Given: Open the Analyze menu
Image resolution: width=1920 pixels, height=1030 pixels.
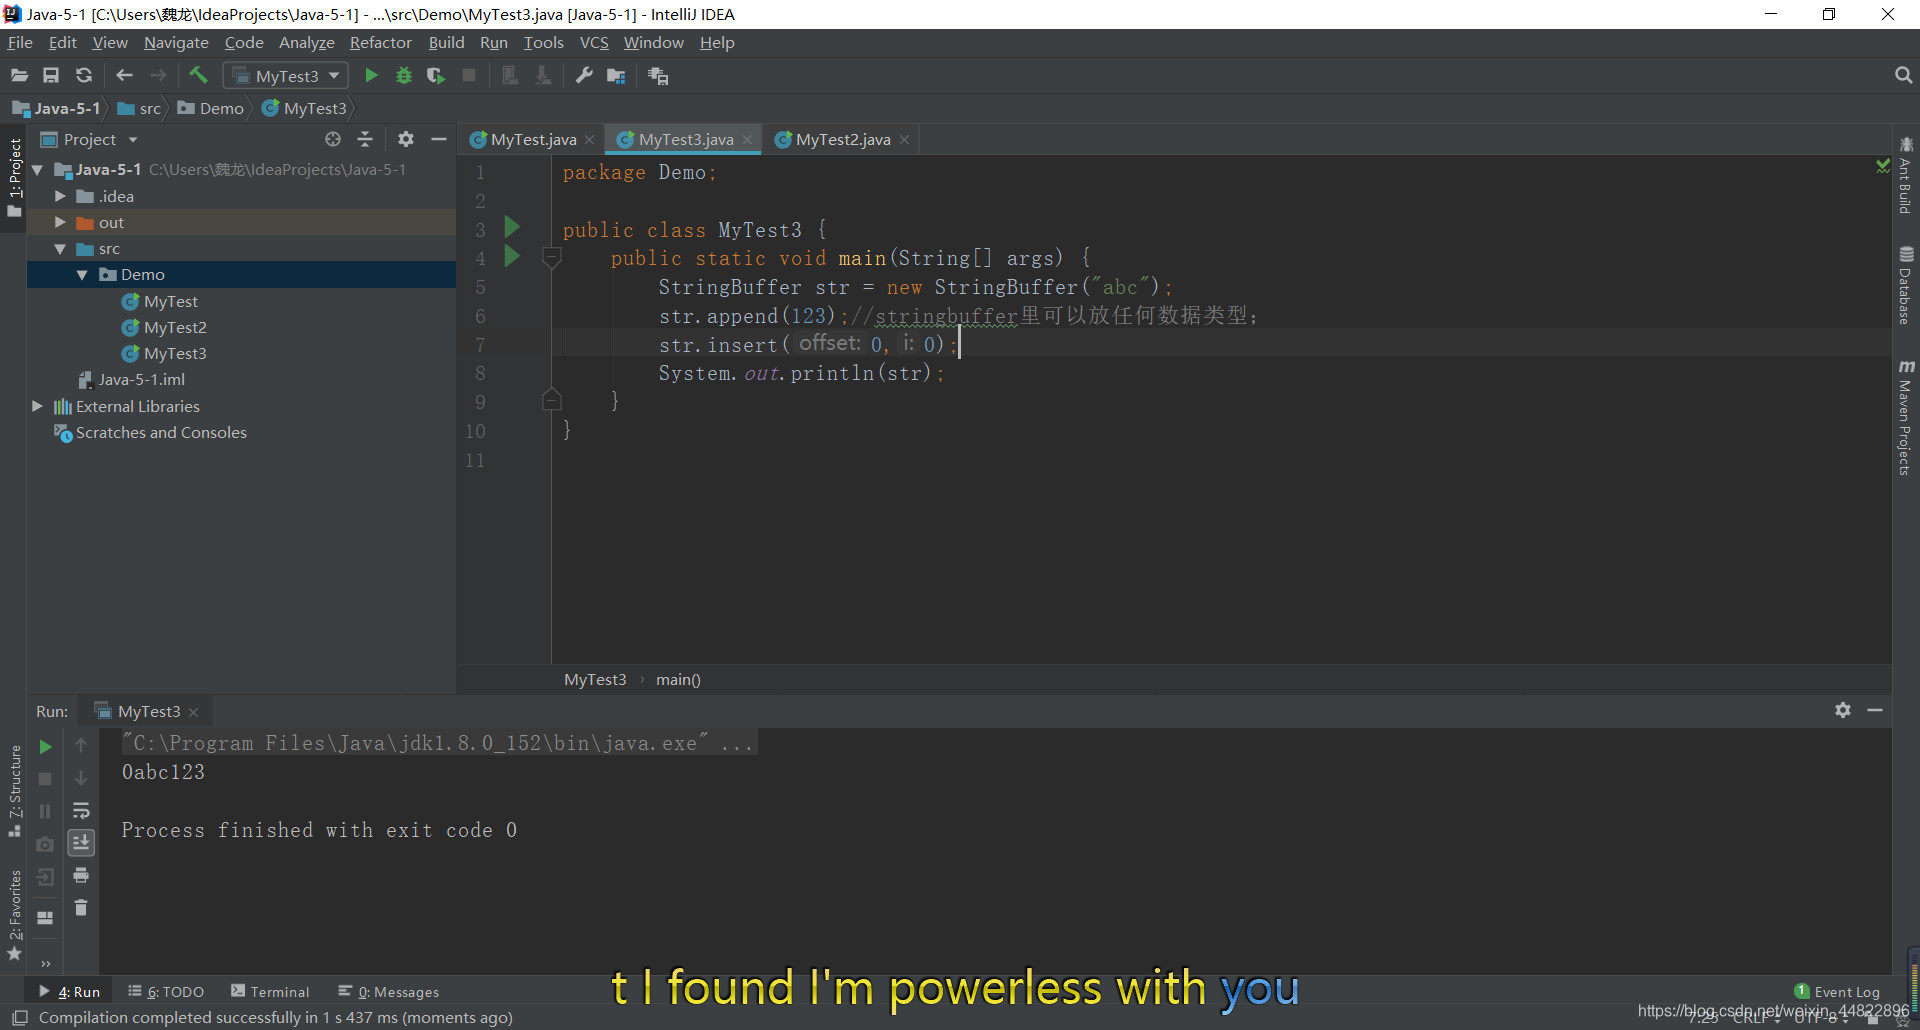Looking at the screenshot, I should (306, 43).
